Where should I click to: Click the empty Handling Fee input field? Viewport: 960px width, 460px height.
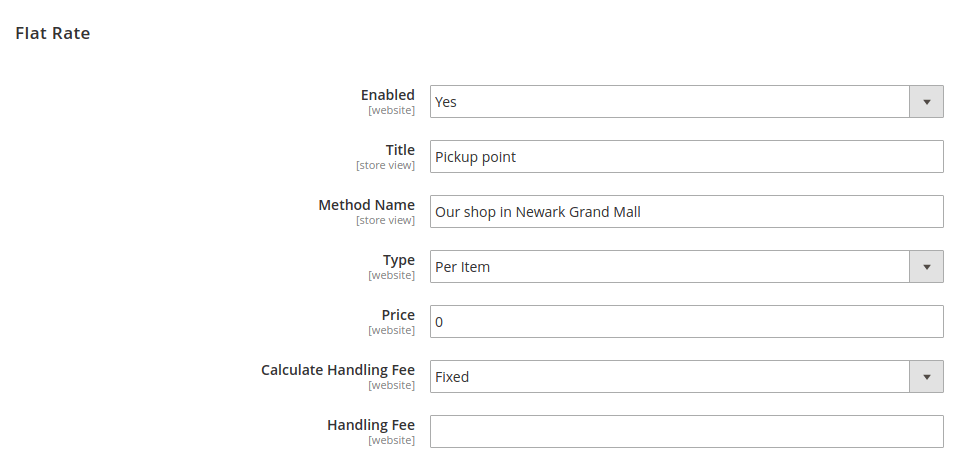(686, 432)
